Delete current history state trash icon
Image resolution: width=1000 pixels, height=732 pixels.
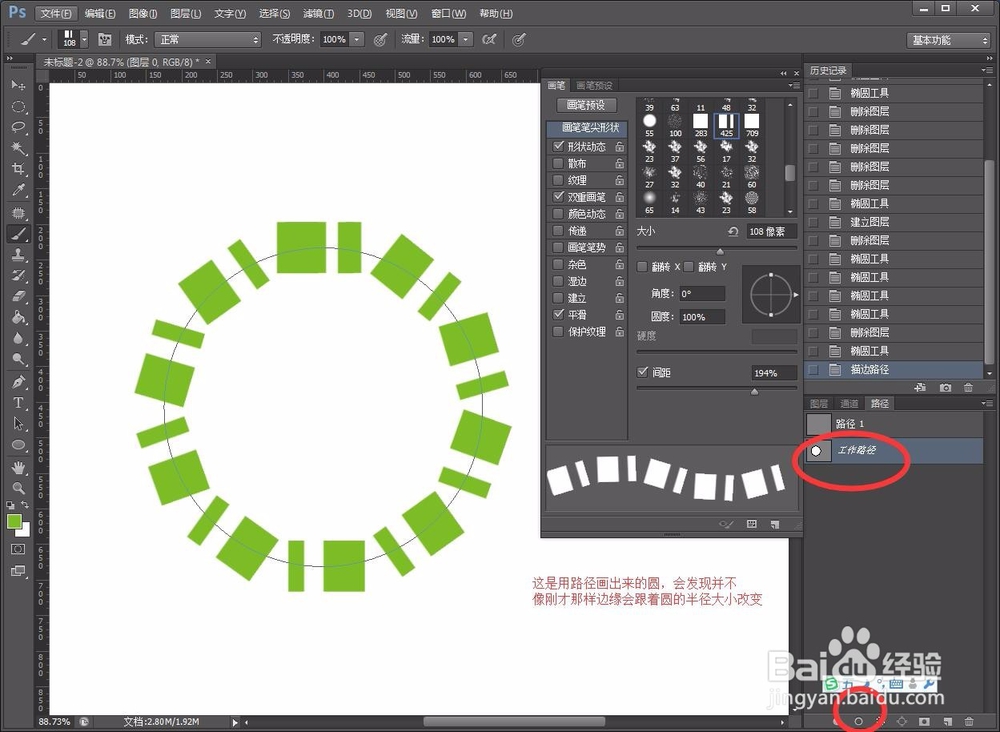click(968, 387)
